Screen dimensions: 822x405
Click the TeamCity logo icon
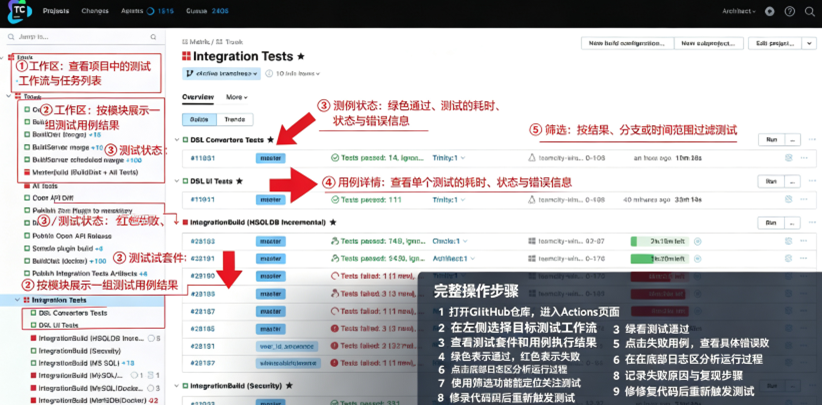[19, 13]
